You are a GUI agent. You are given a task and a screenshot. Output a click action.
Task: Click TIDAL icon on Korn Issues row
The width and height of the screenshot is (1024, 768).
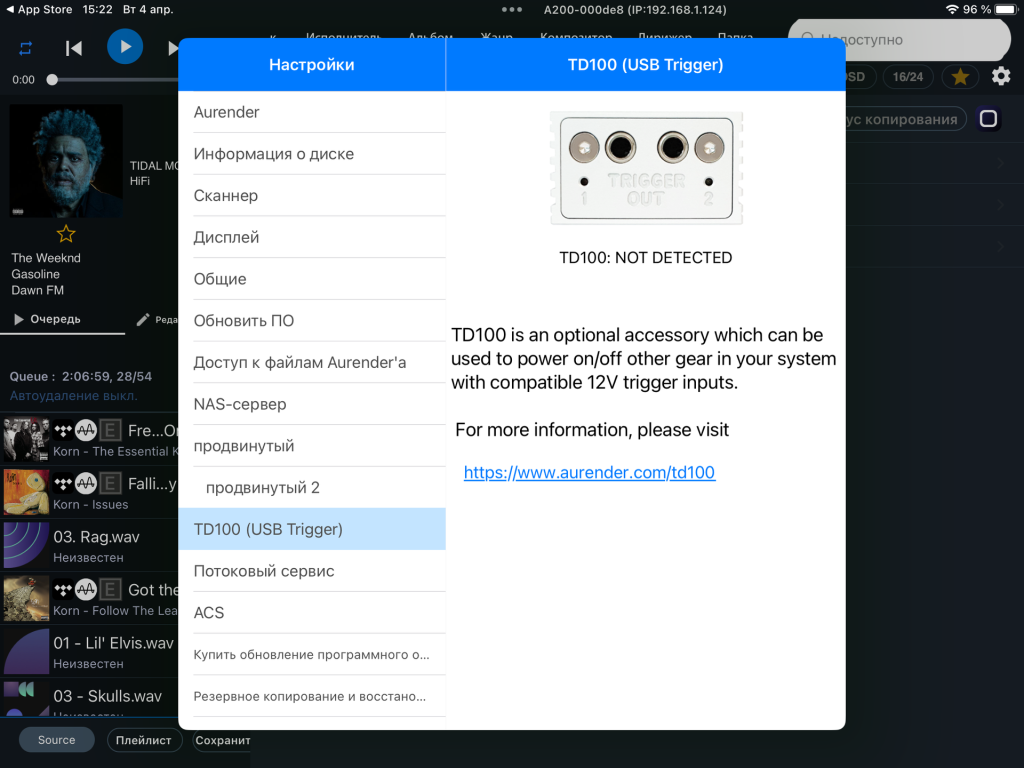[x=63, y=483]
